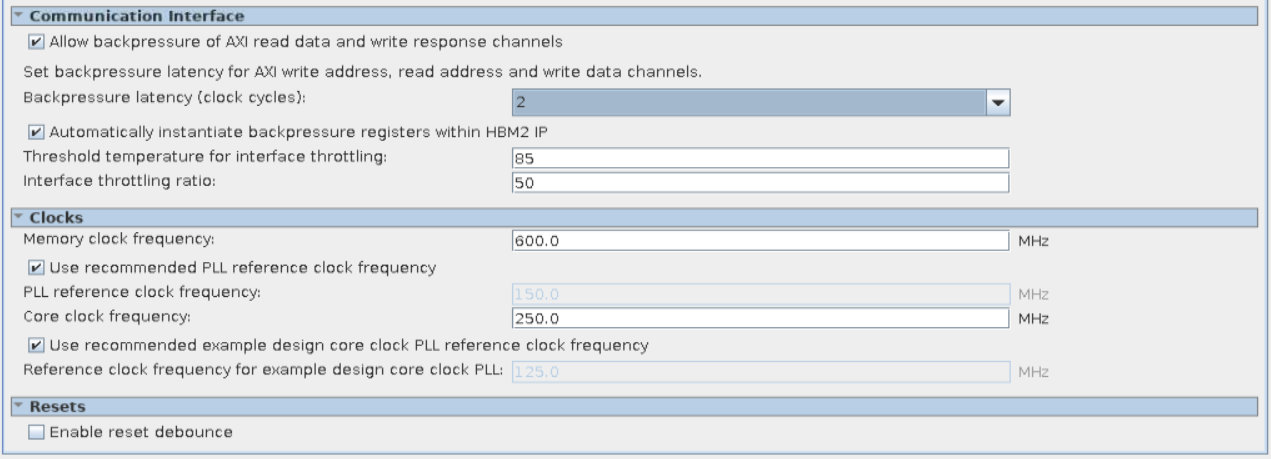The height and width of the screenshot is (459, 1271).
Task: Click the Interface throttling ratio field
Action: click(x=759, y=183)
